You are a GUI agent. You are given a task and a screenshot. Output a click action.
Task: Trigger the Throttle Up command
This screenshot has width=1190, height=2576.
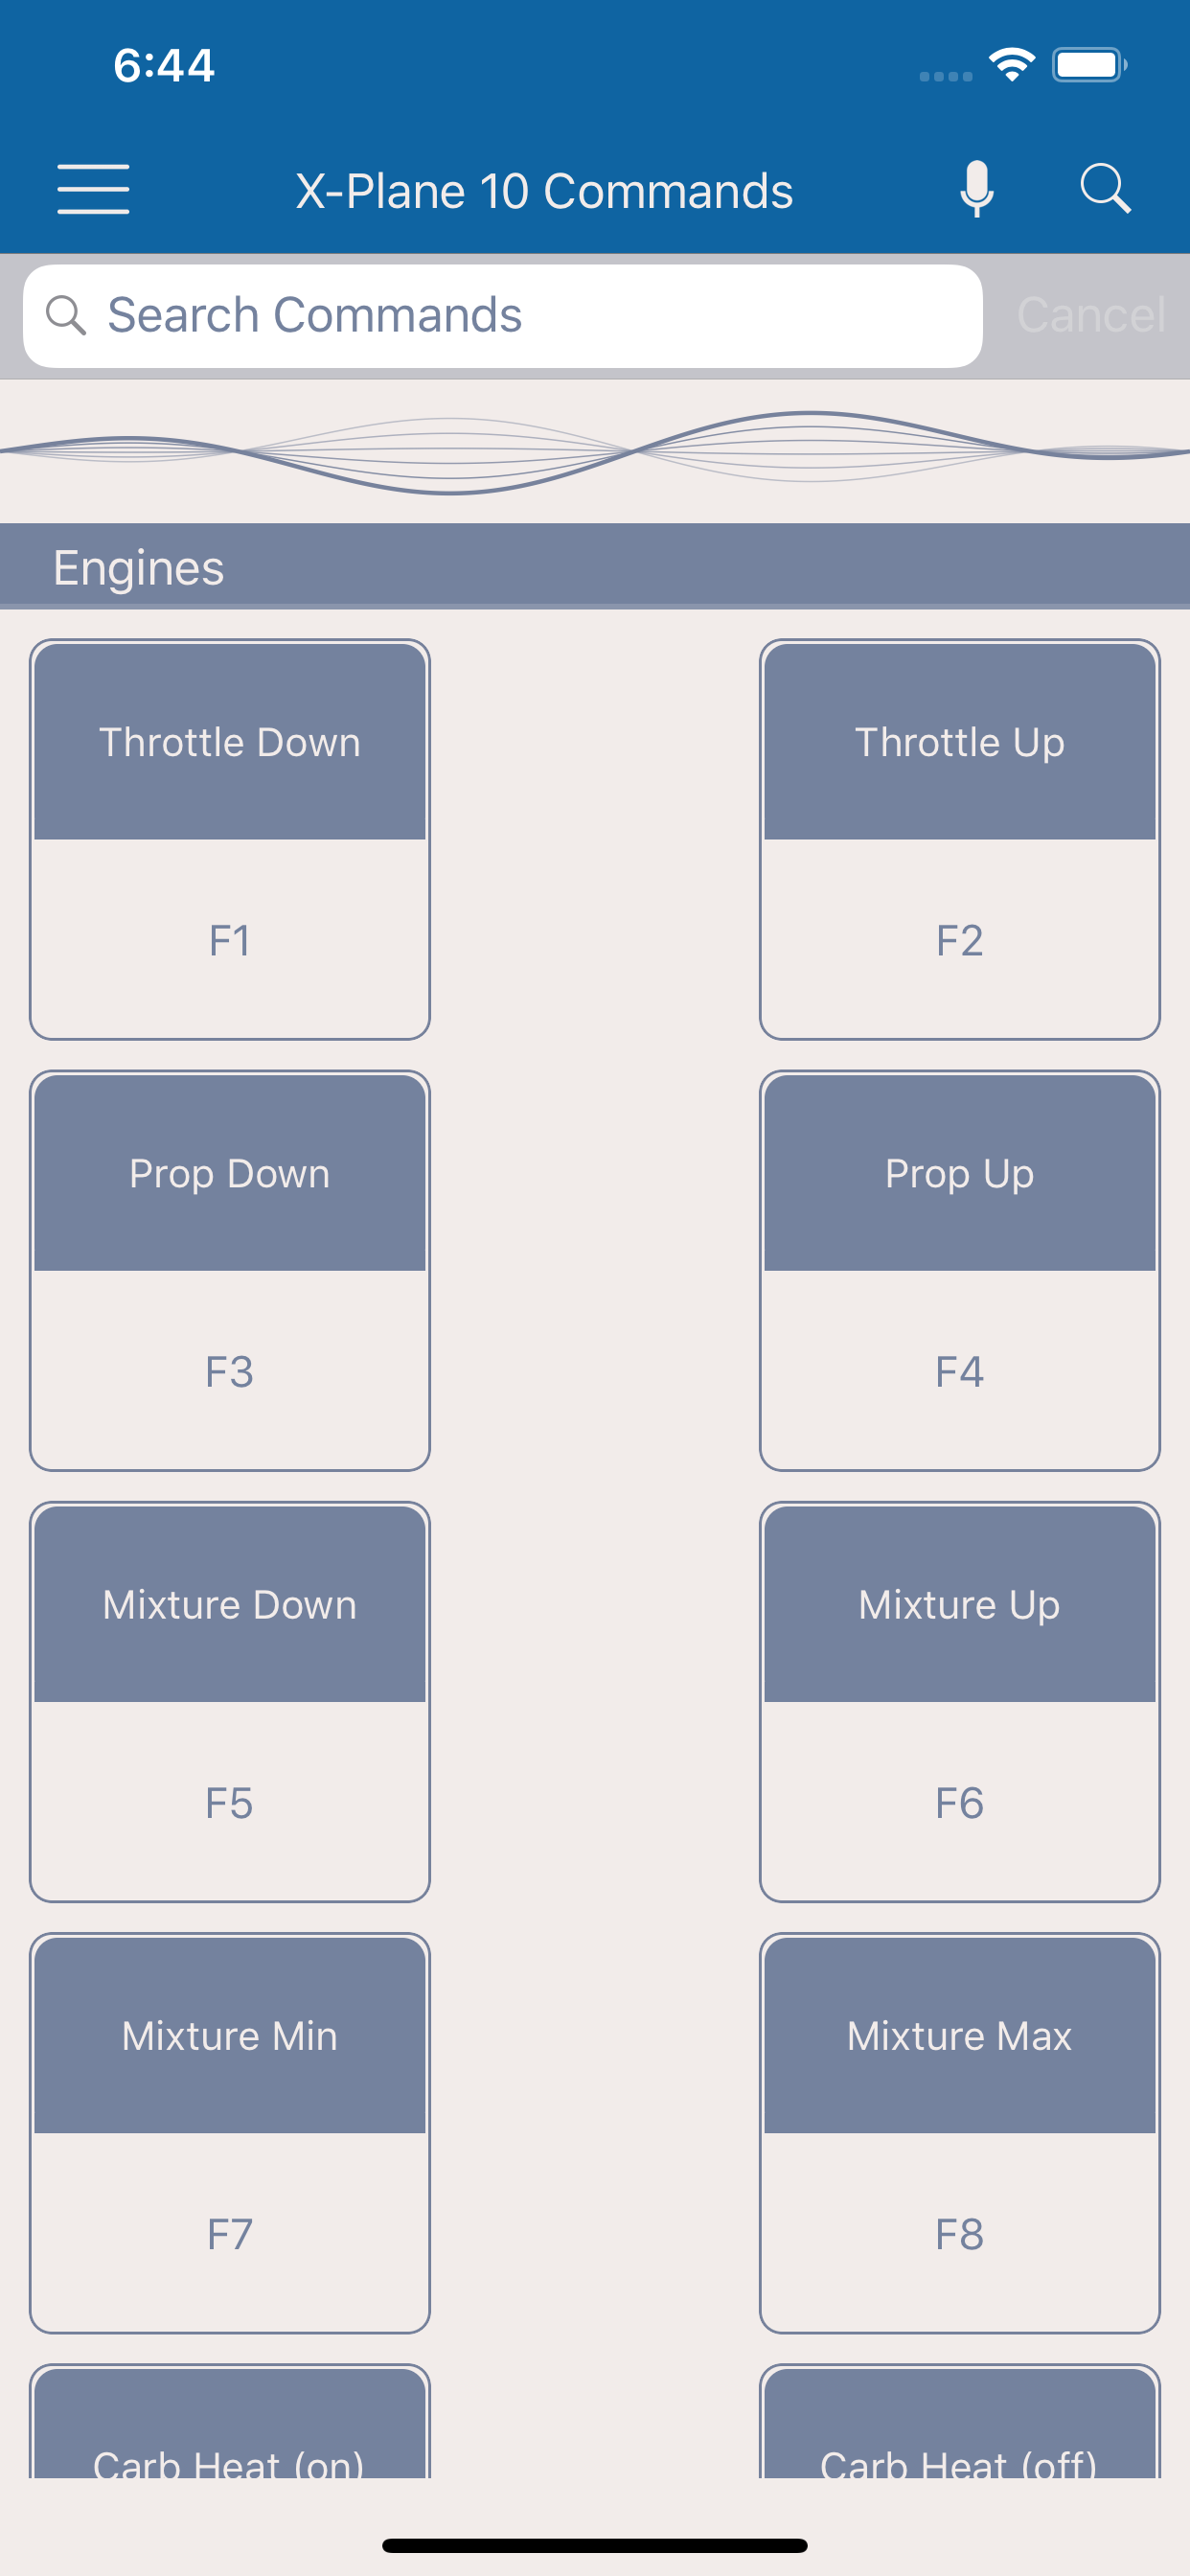960,840
